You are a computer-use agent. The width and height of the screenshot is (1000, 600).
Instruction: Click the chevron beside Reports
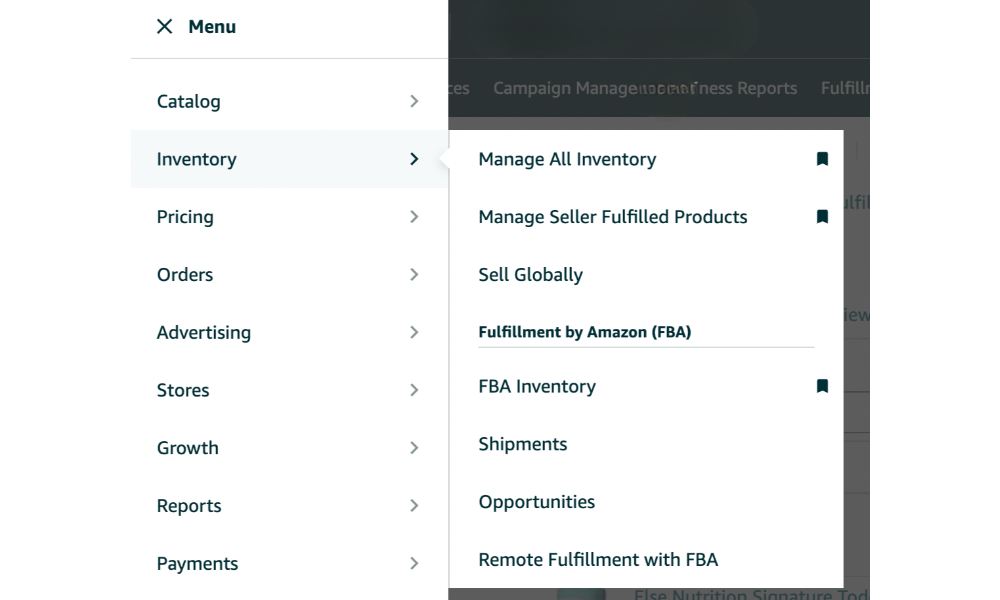414,506
